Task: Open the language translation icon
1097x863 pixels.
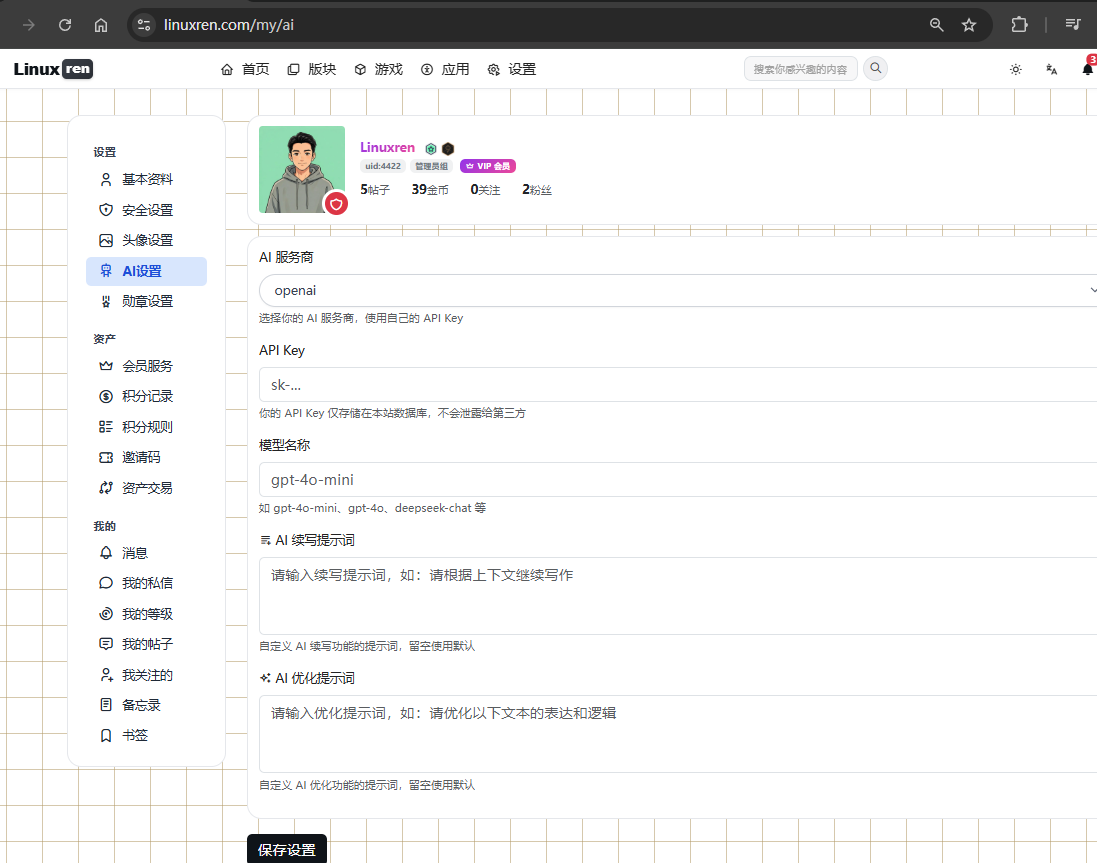Action: pos(1052,69)
